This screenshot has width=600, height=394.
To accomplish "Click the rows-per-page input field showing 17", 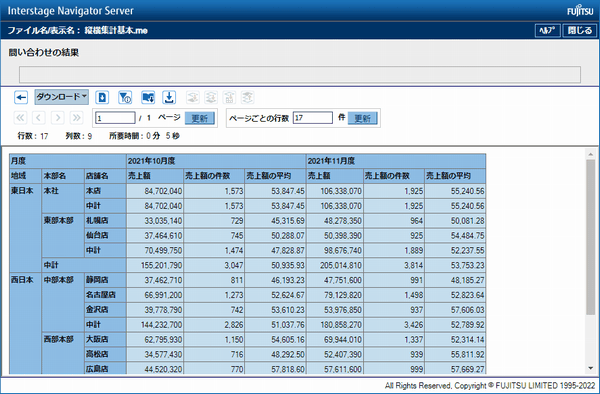I will click(x=313, y=118).
